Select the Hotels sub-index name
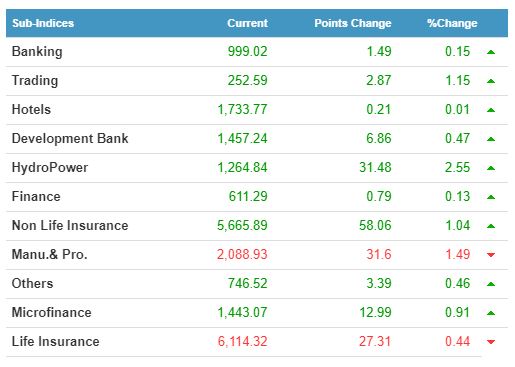 coord(31,110)
